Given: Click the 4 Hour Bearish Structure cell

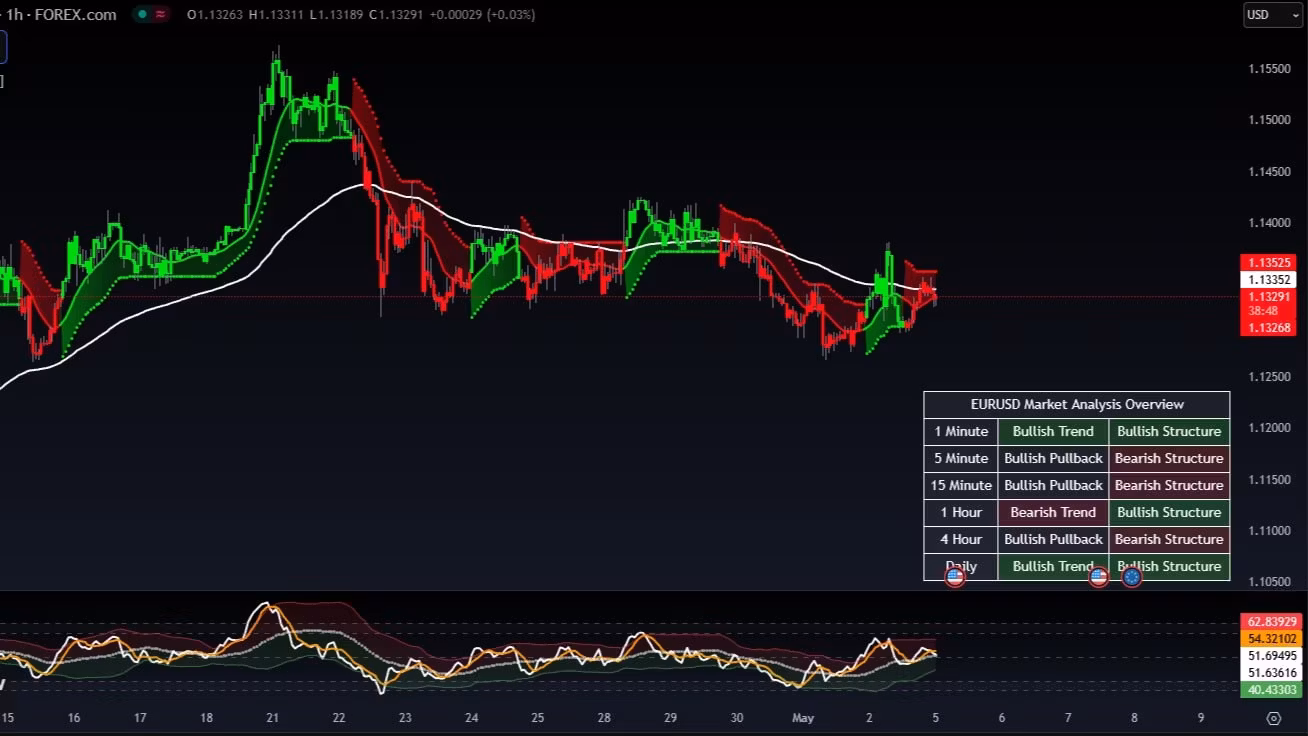Looking at the screenshot, I should click(1168, 539).
